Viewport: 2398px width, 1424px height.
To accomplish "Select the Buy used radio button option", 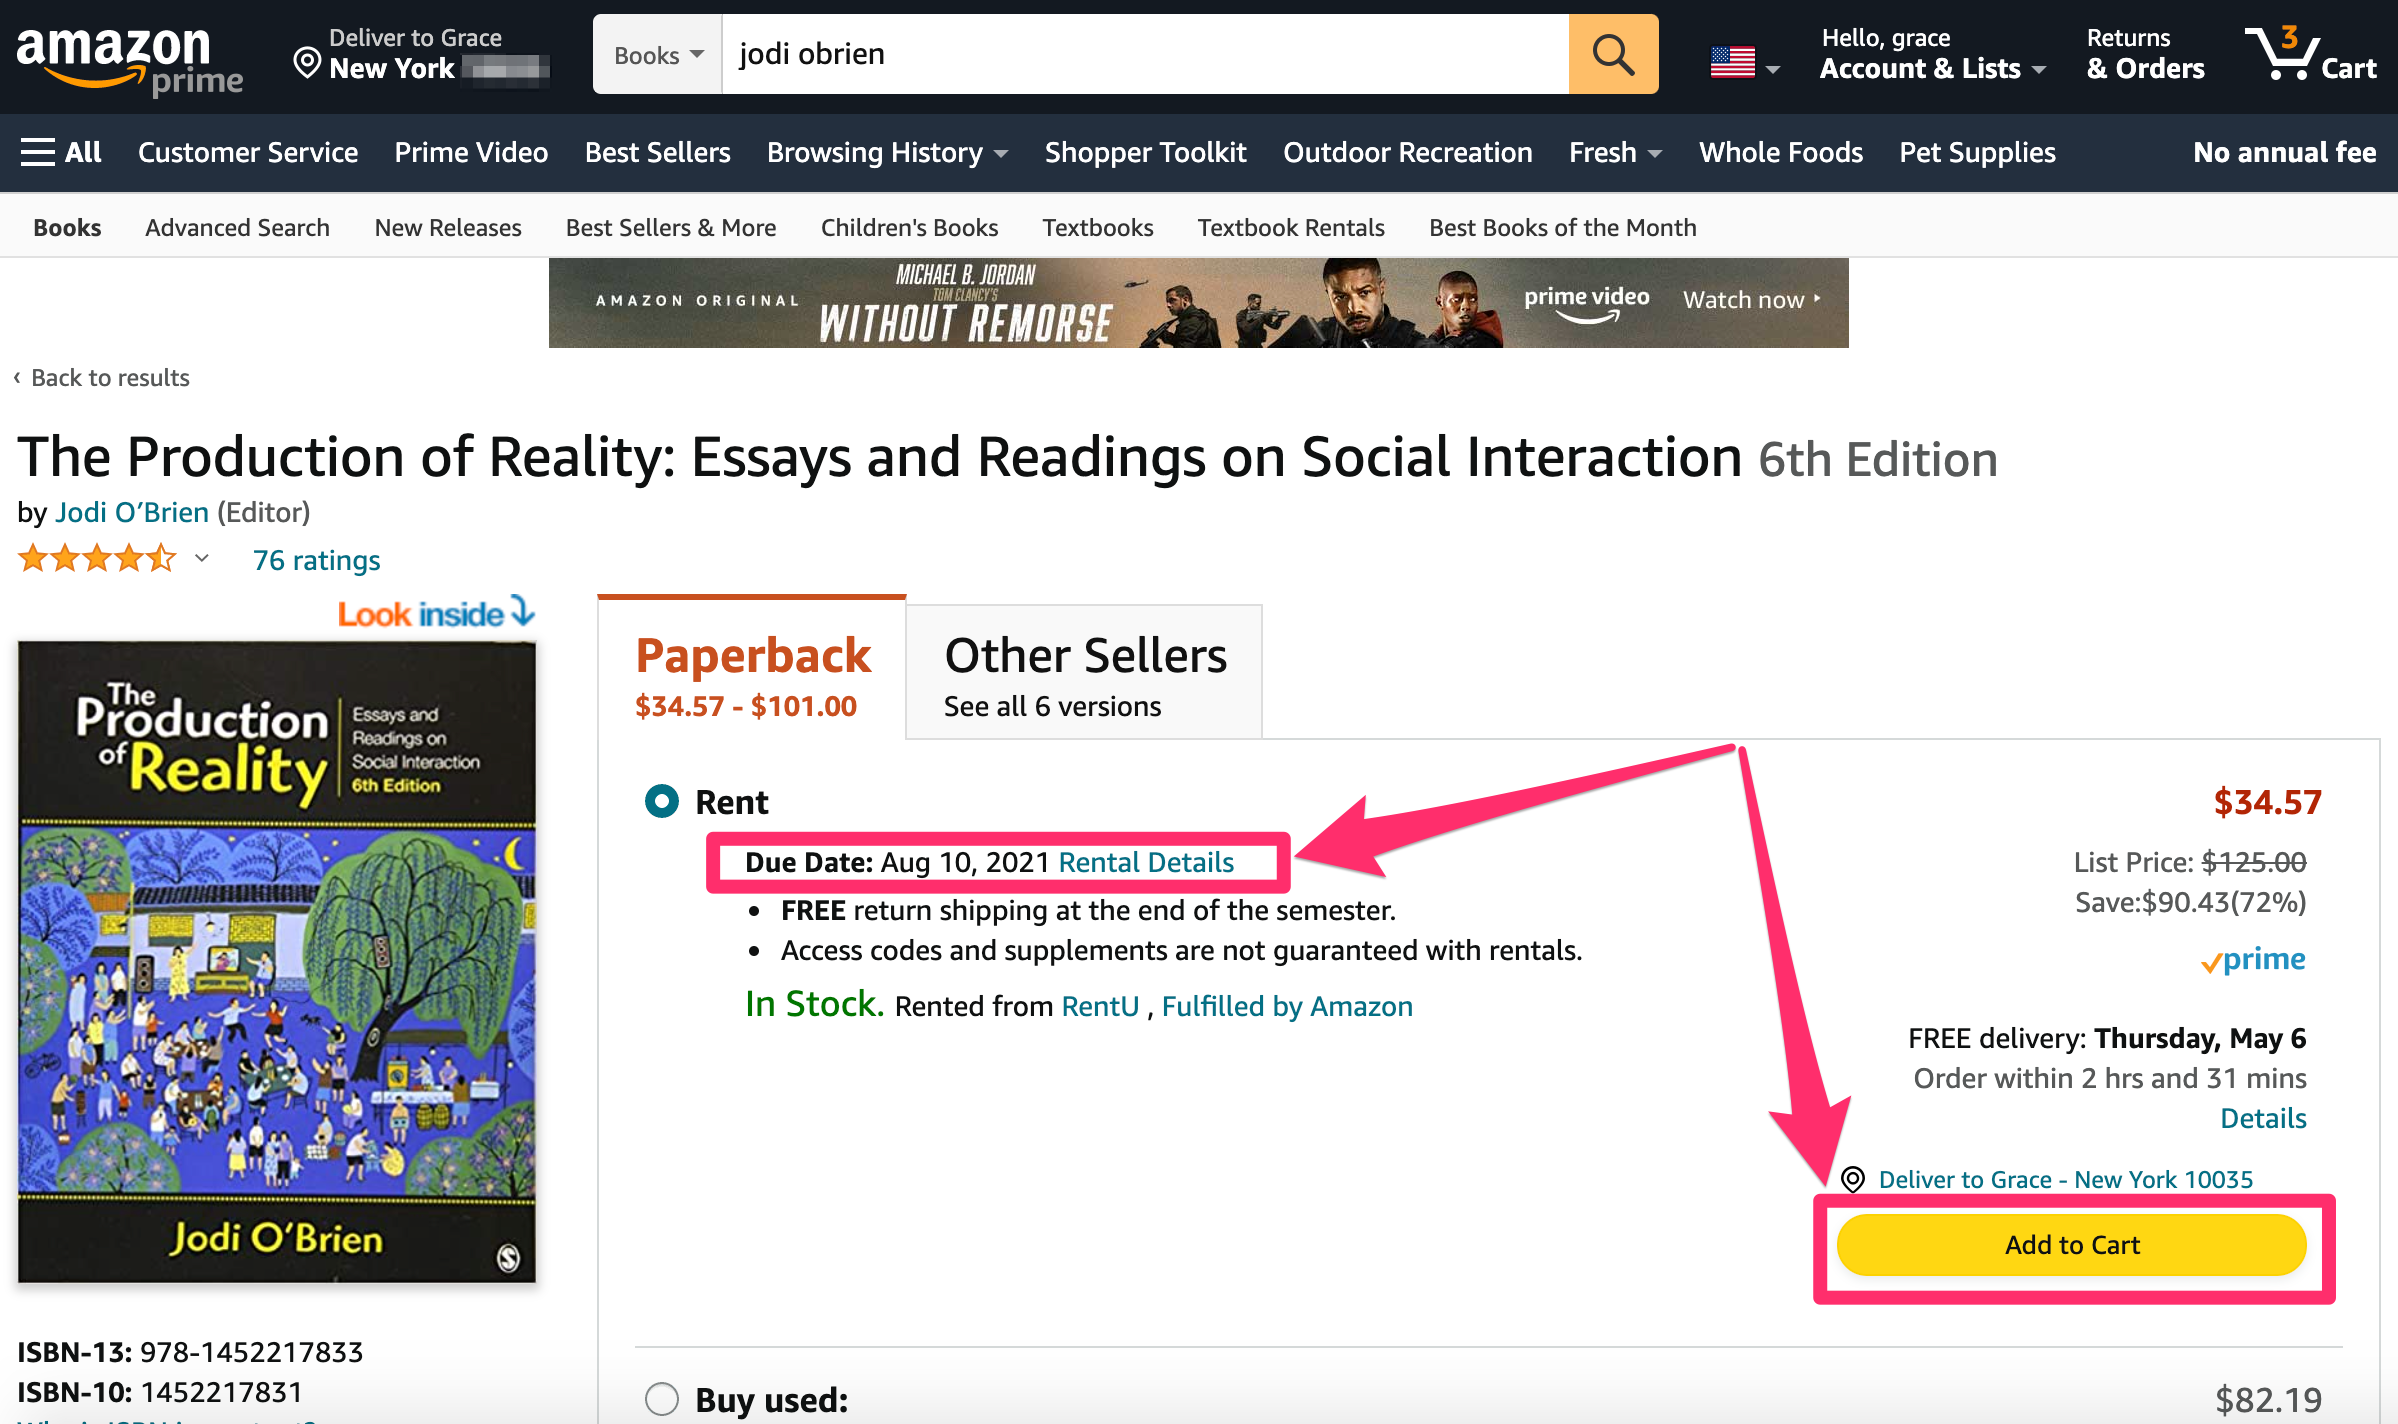I will click(x=661, y=1393).
